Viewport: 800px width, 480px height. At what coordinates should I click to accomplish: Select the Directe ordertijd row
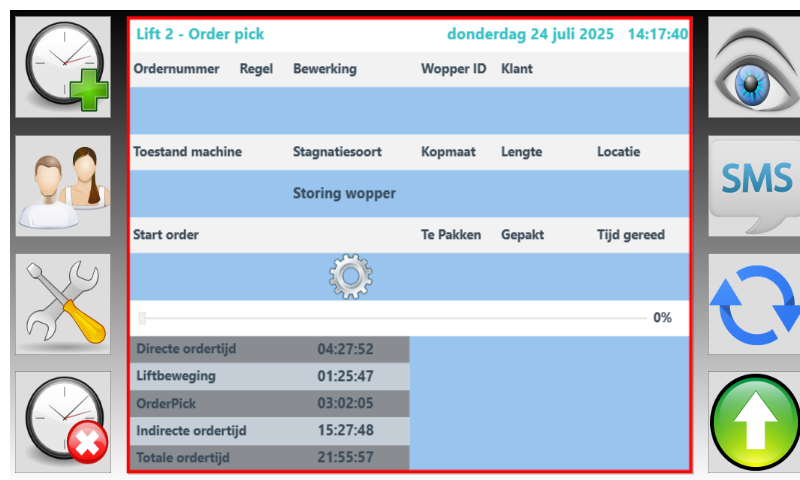point(269,349)
